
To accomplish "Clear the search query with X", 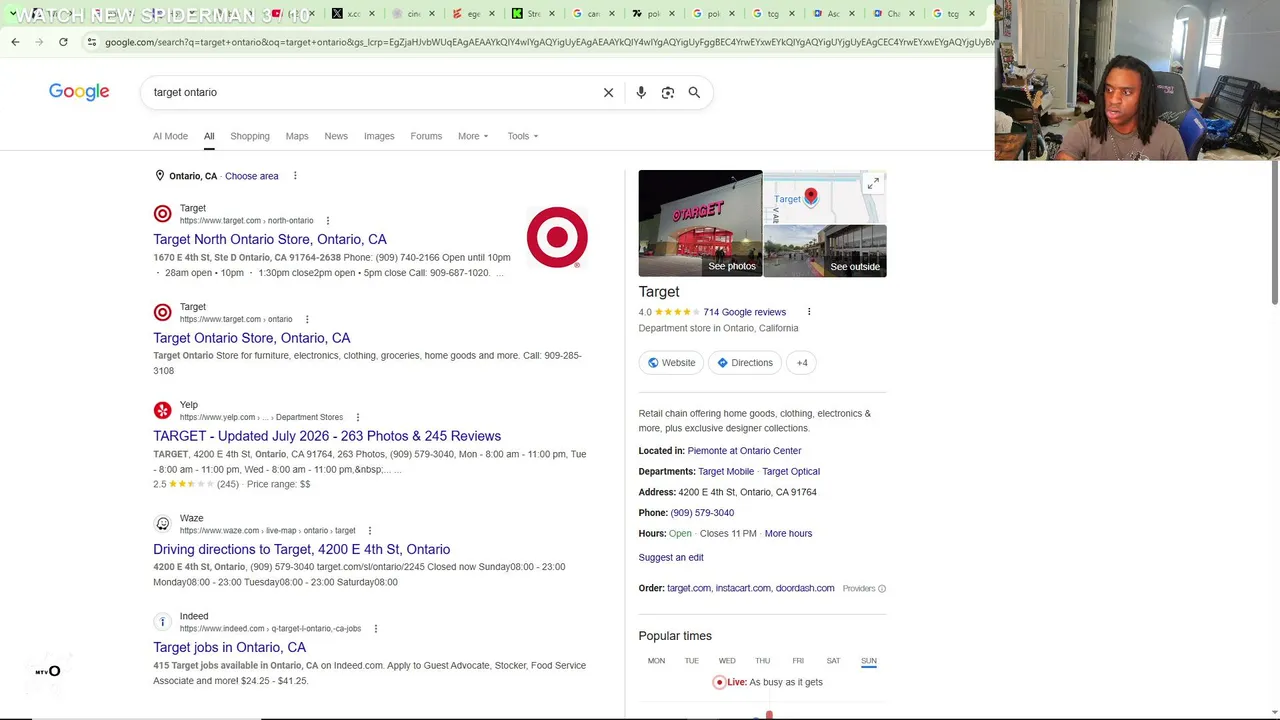I will (x=608, y=92).
